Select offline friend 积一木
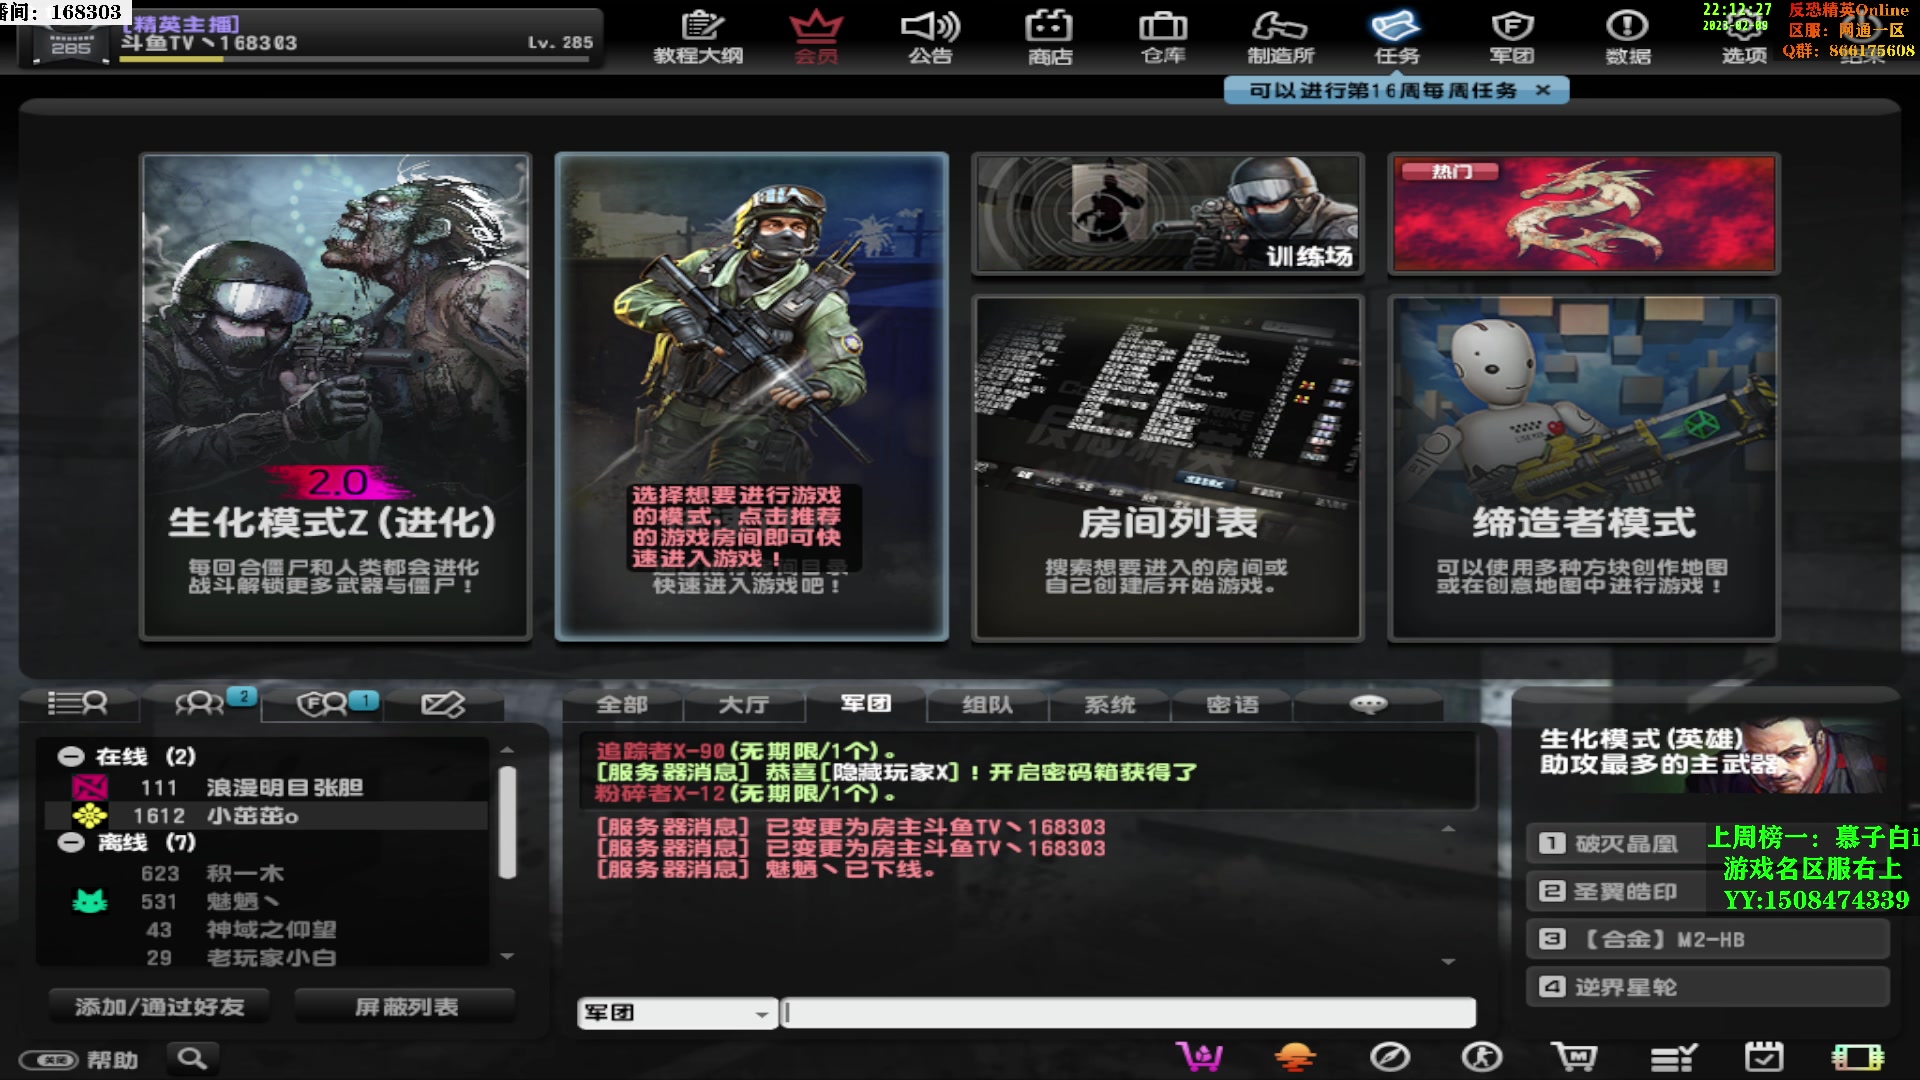Image resolution: width=1920 pixels, height=1080 pixels. tap(266, 873)
